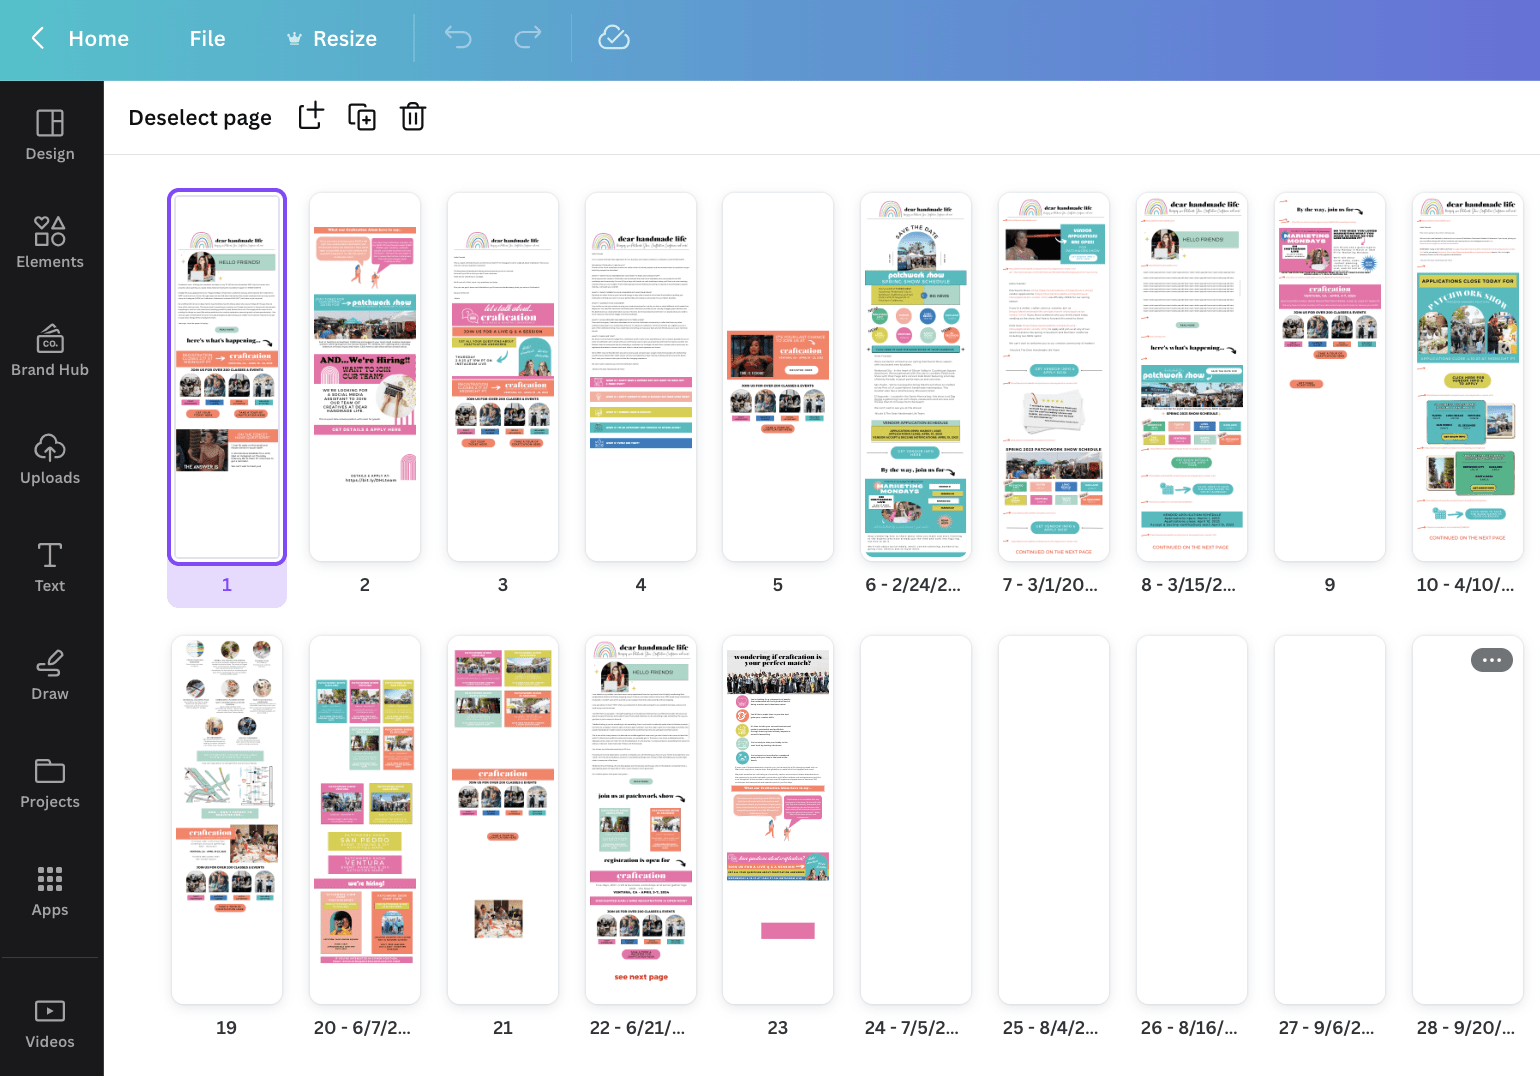This screenshot has height=1076, width=1540.
Task: Open the Apps panel
Action: [50, 891]
